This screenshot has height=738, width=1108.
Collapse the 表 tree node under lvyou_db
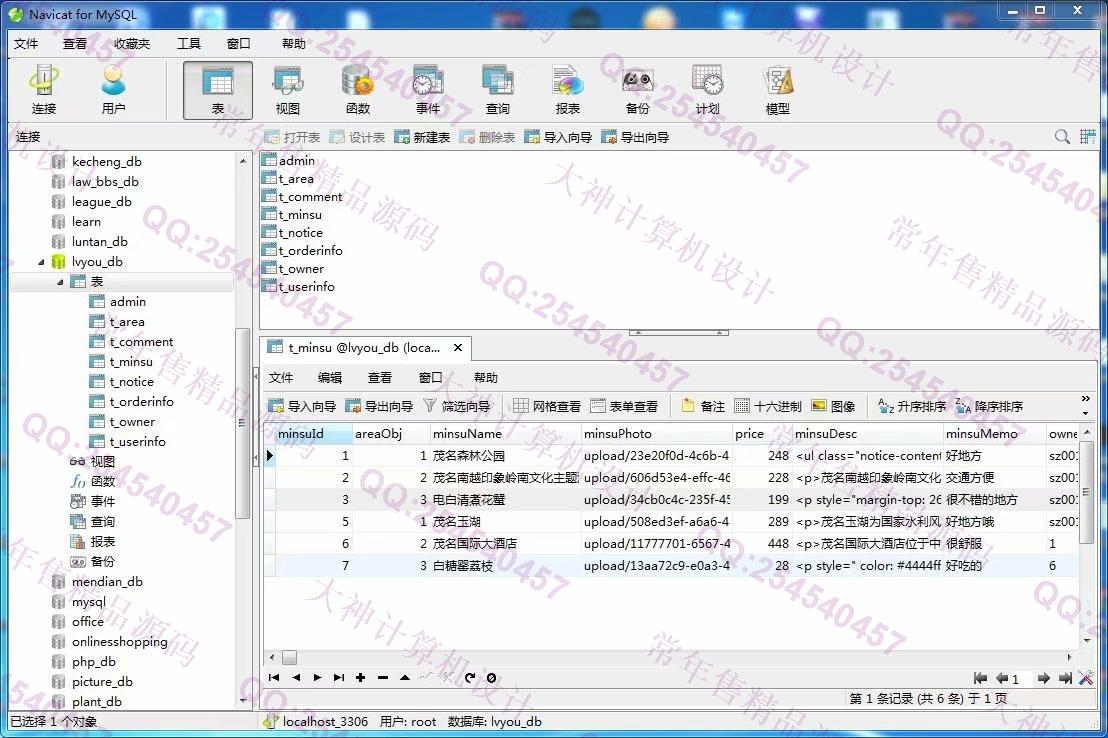(x=60, y=282)
